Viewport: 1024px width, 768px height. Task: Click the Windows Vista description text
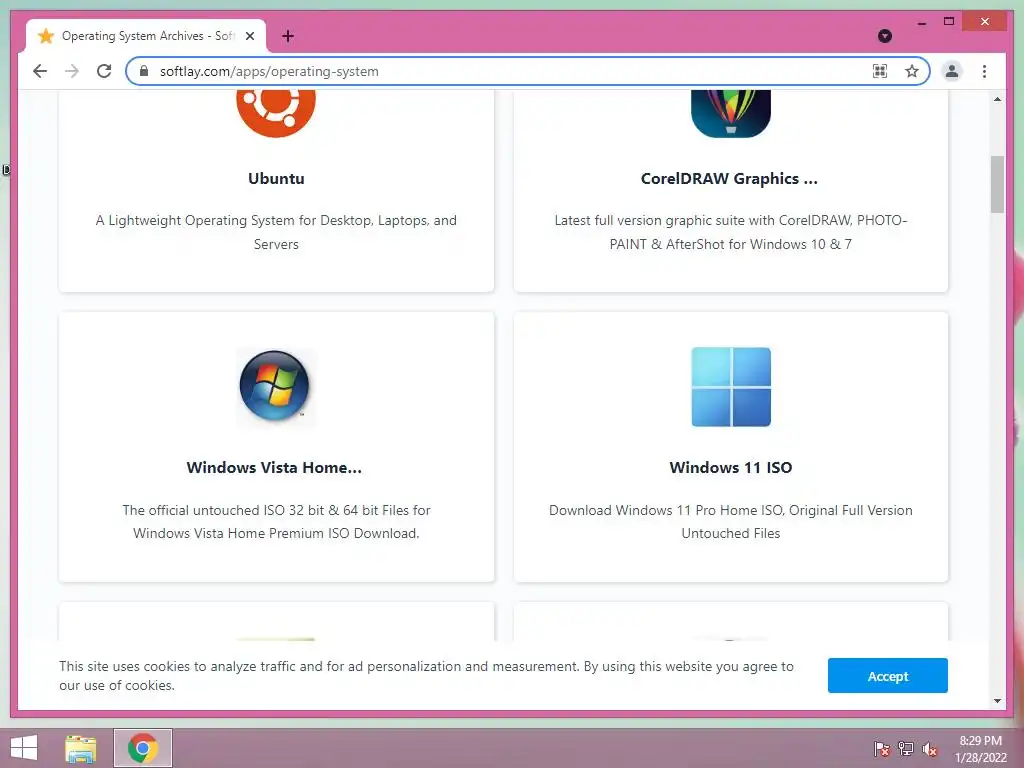[276, 521]
